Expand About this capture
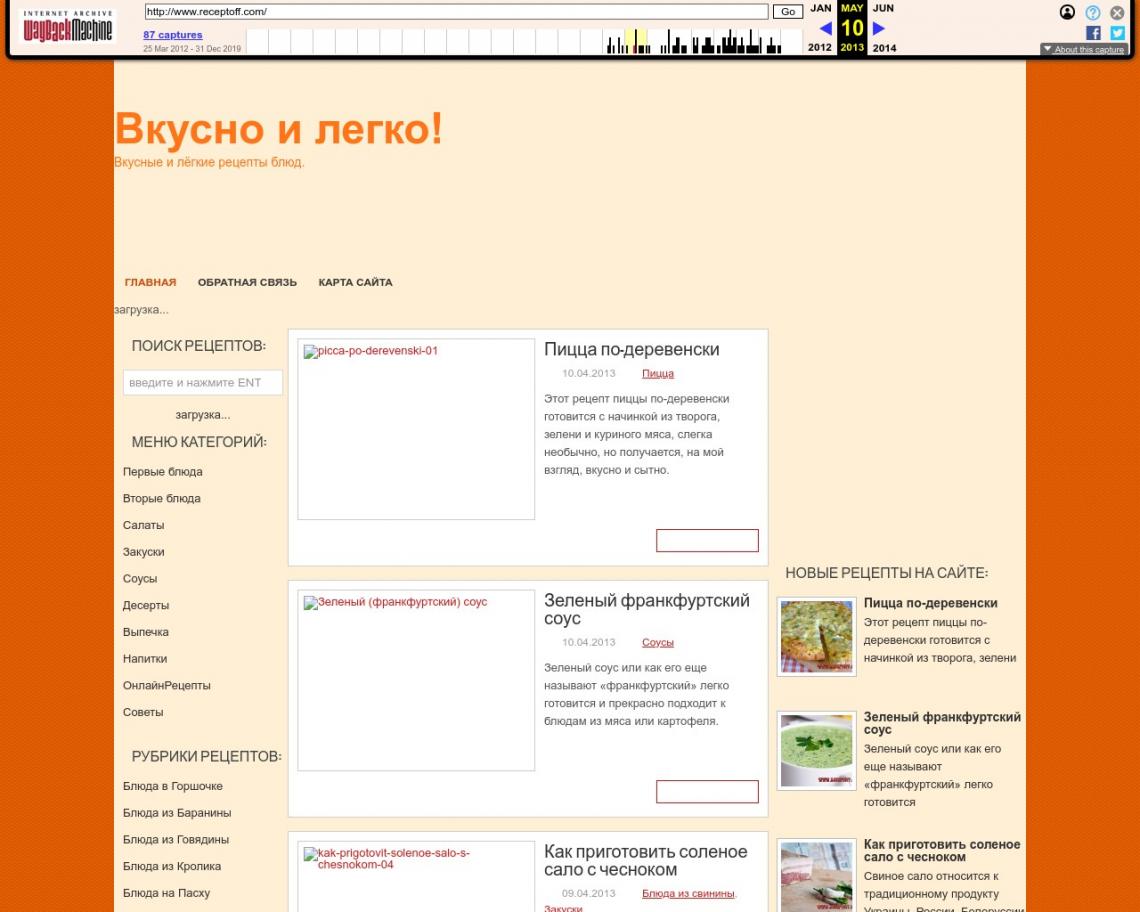The image size is (1140, 912). (1084, 49)
